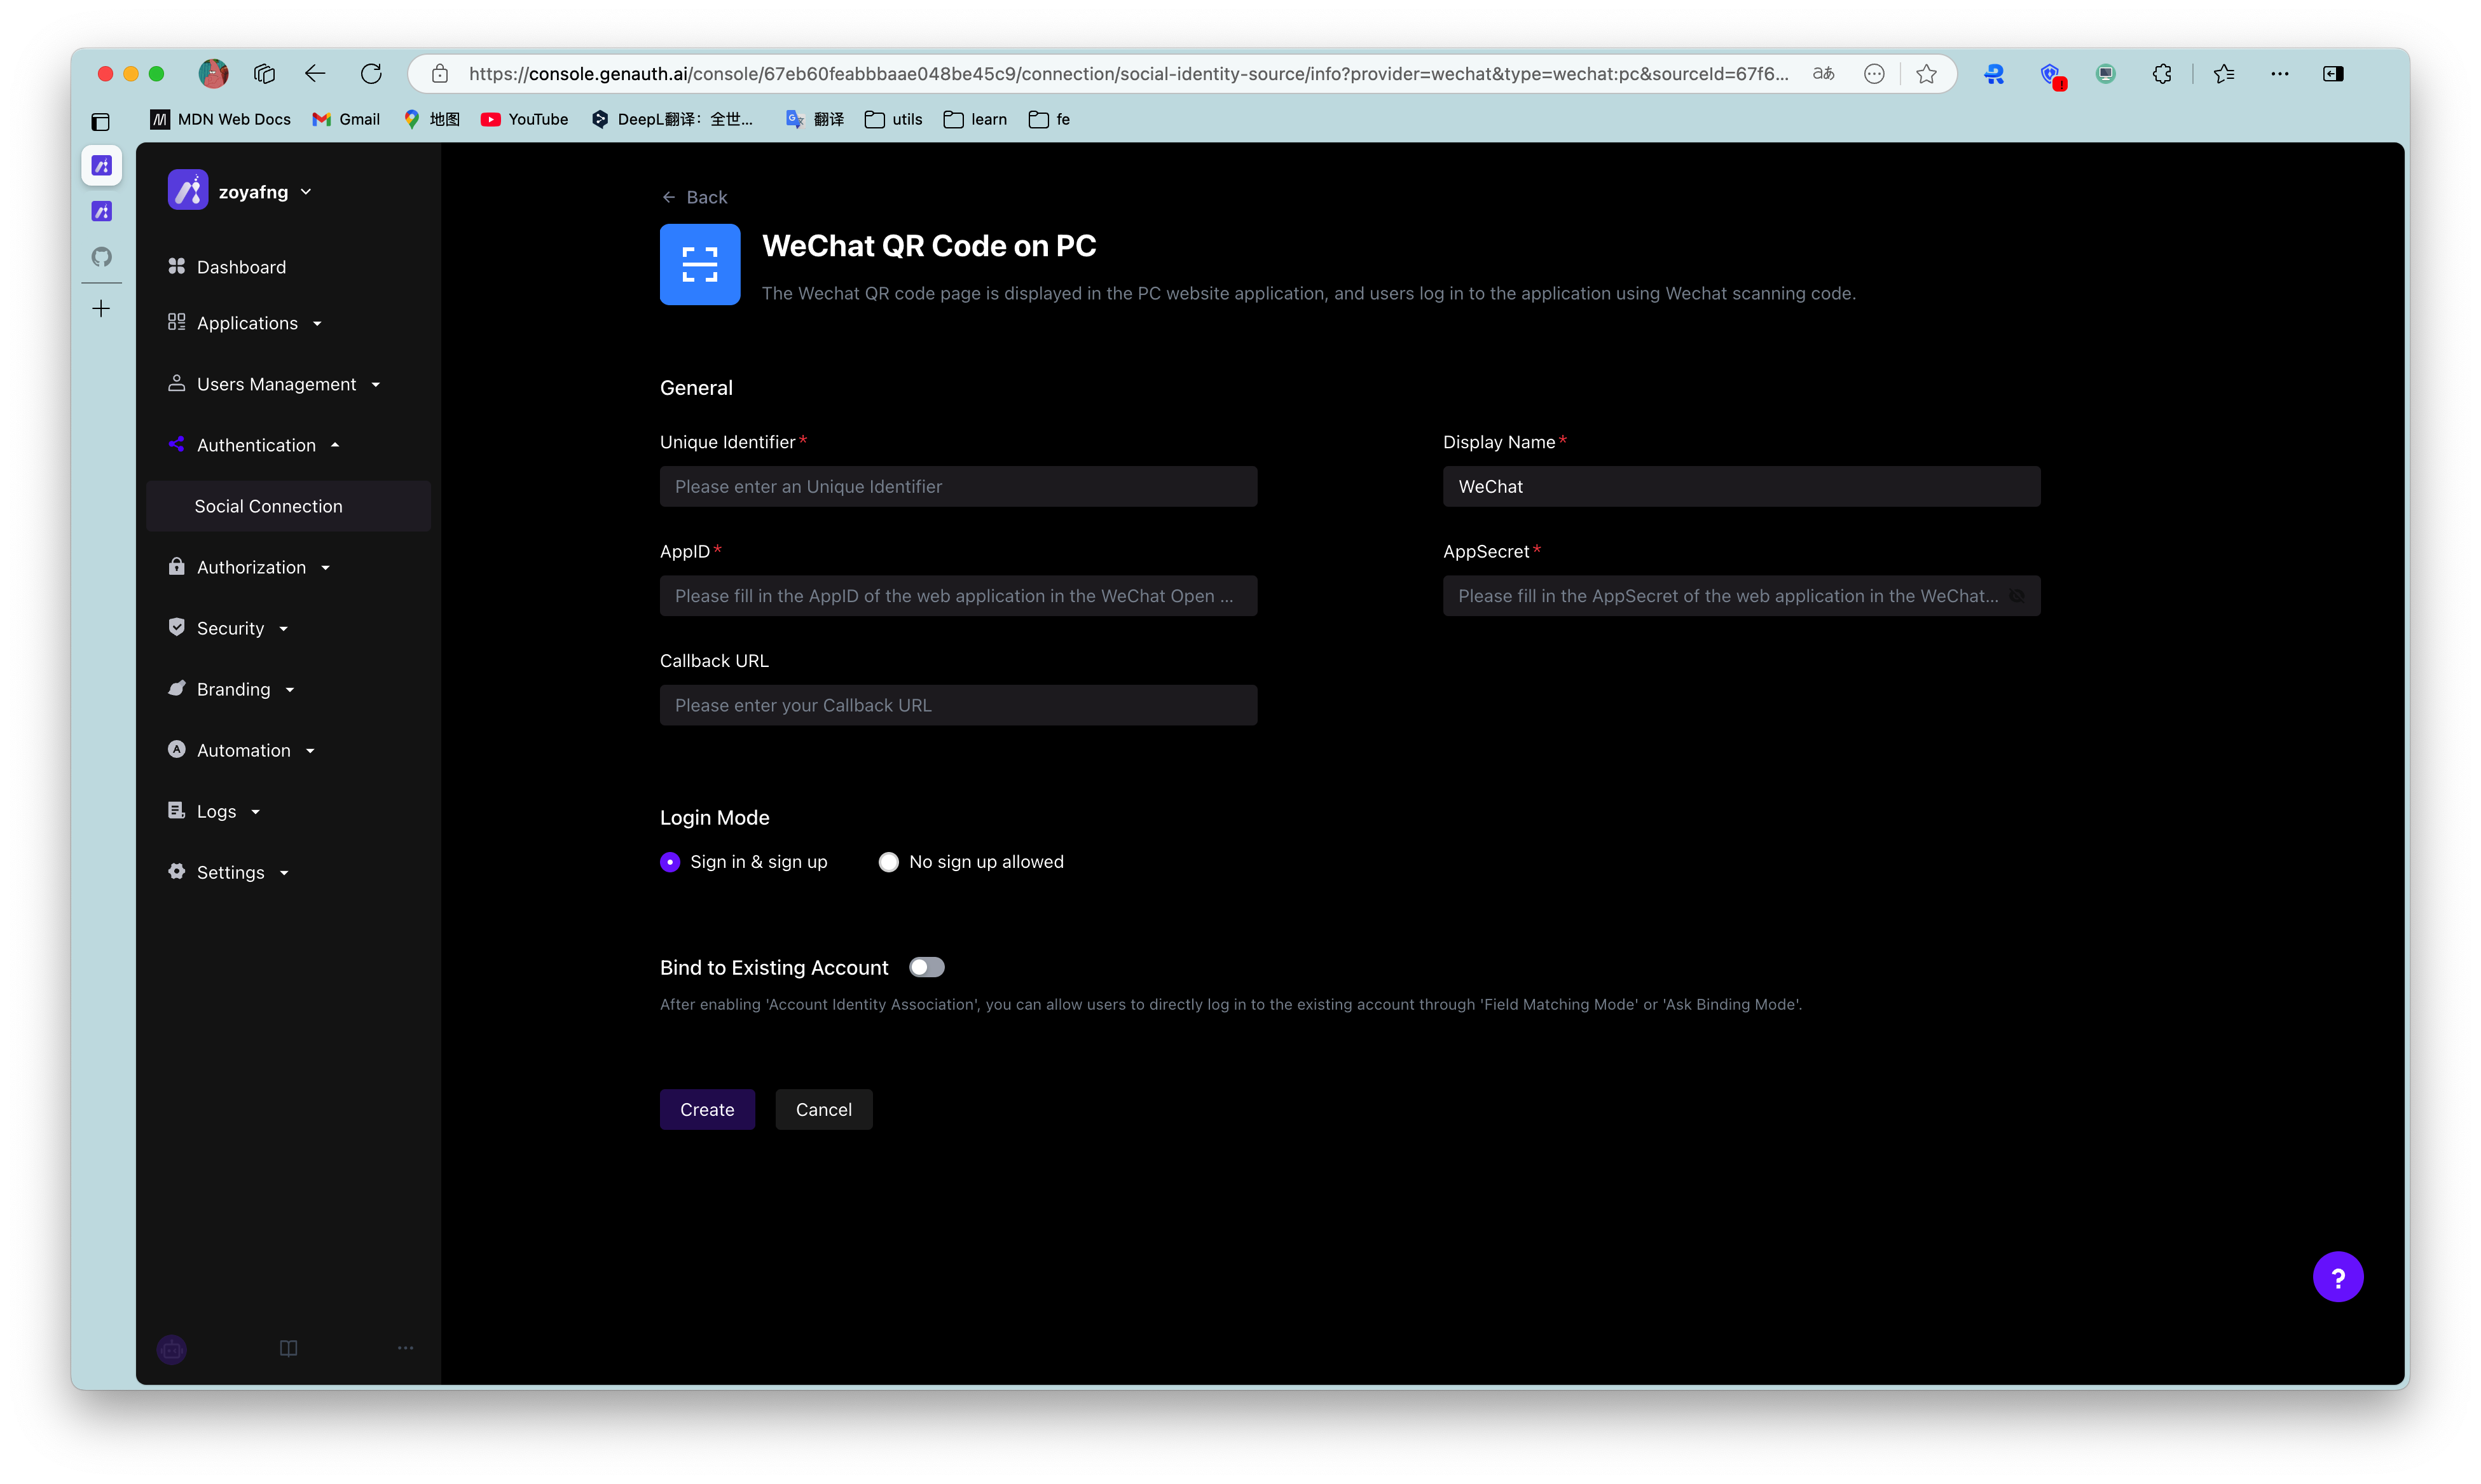The width and height of the screenshot is (2481, 1484).
Task: Focus the Display Name field with WeChat
Action: pyautogui.click(x=1741, y=487)
